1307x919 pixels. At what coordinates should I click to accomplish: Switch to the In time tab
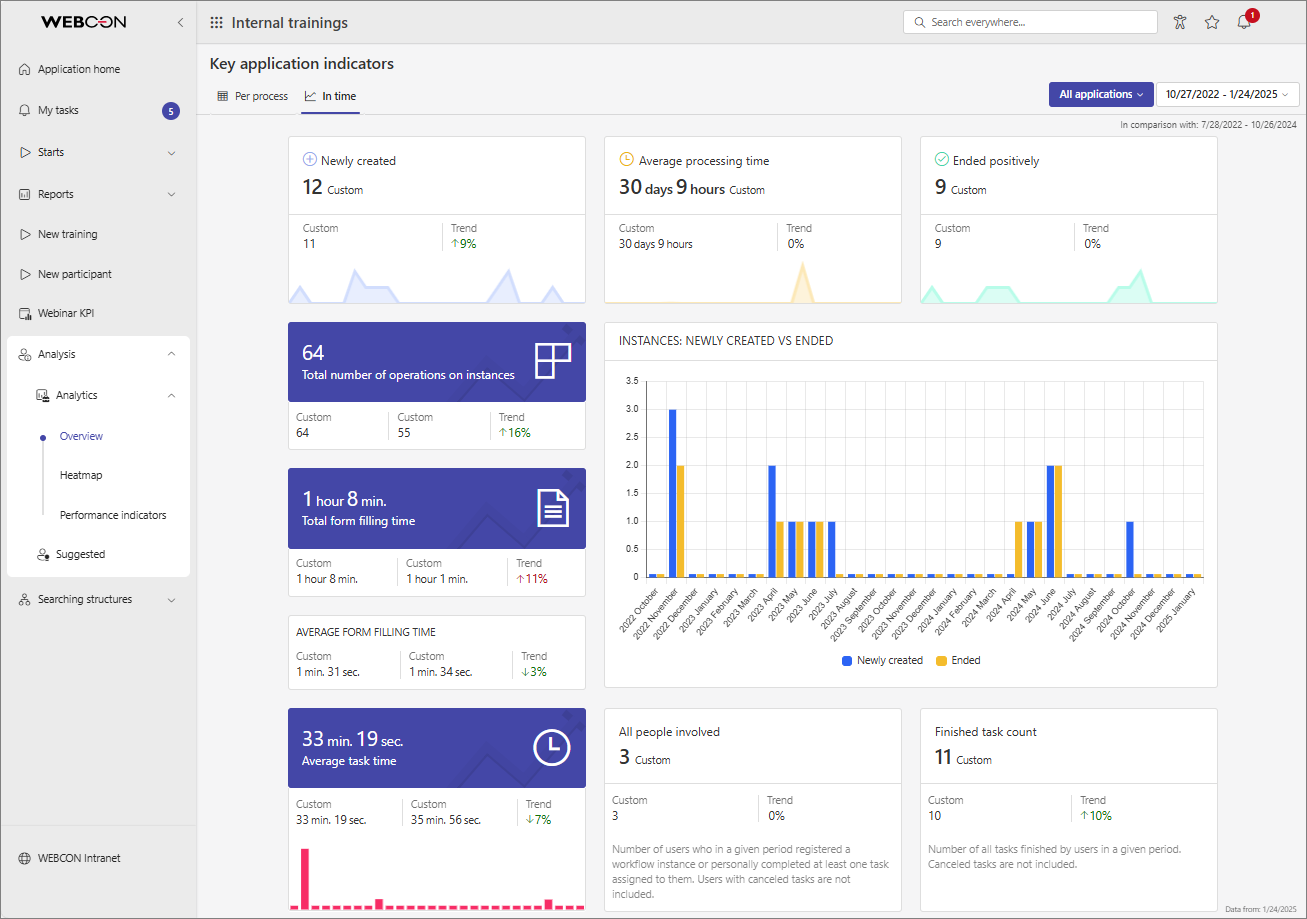pos(330,96)
